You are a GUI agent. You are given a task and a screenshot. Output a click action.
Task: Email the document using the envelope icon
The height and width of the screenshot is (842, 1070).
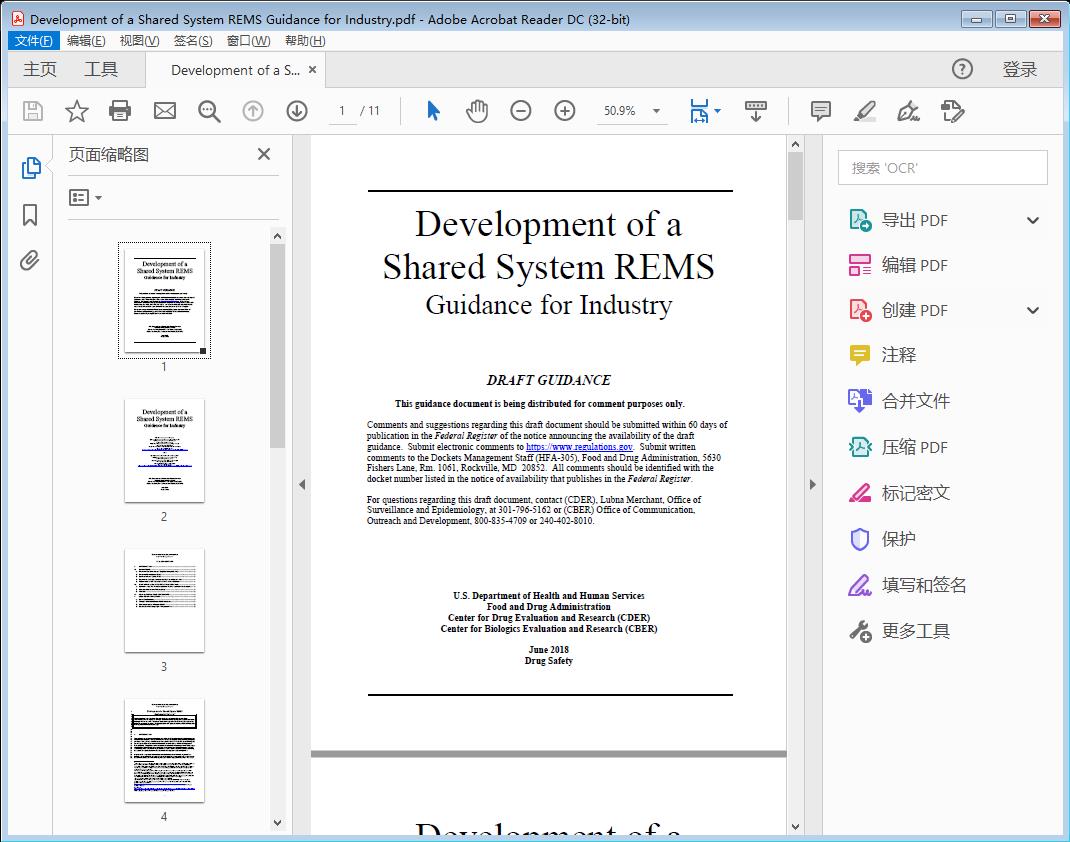pos(164,111)
